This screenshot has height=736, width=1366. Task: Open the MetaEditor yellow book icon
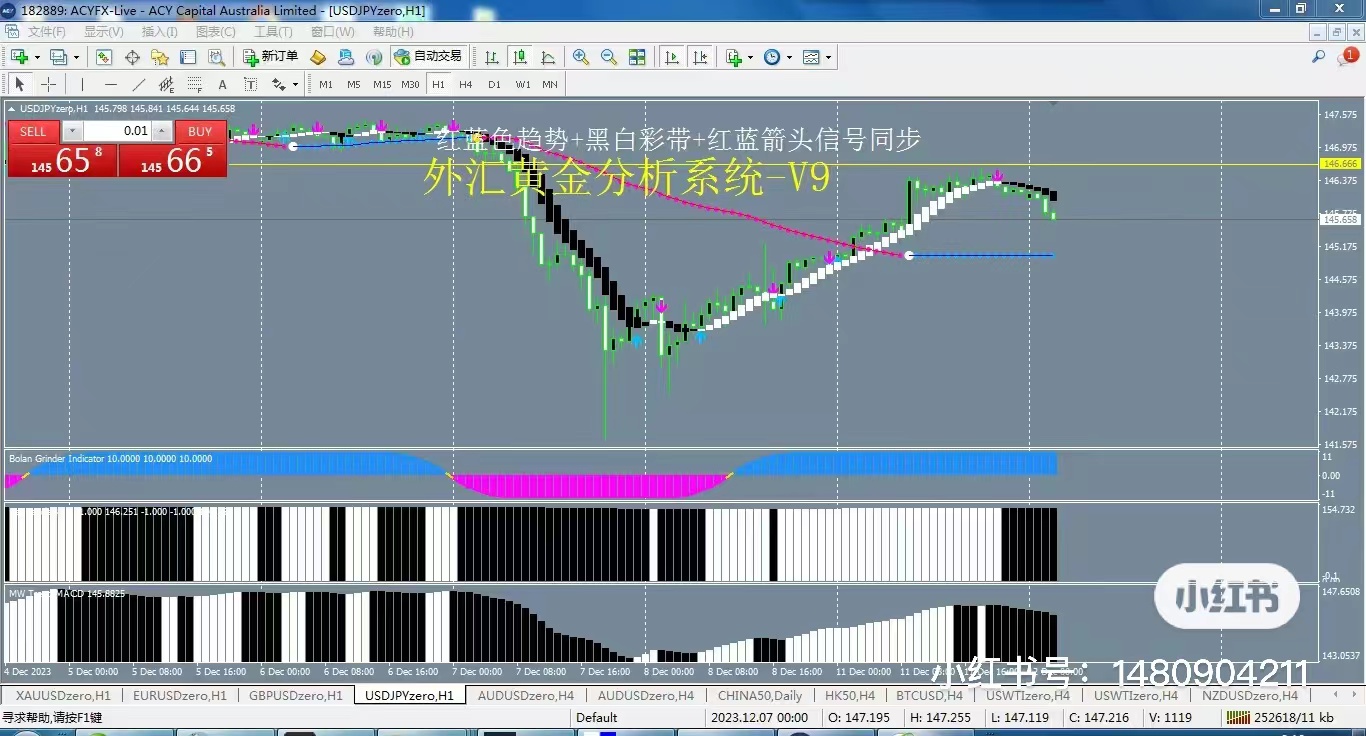pyautogui.click(x=318, y=57)
